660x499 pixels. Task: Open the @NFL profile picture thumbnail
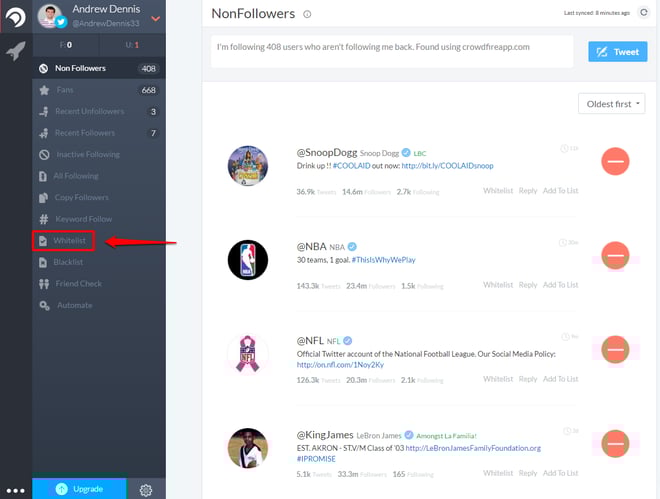coord(248,353)
